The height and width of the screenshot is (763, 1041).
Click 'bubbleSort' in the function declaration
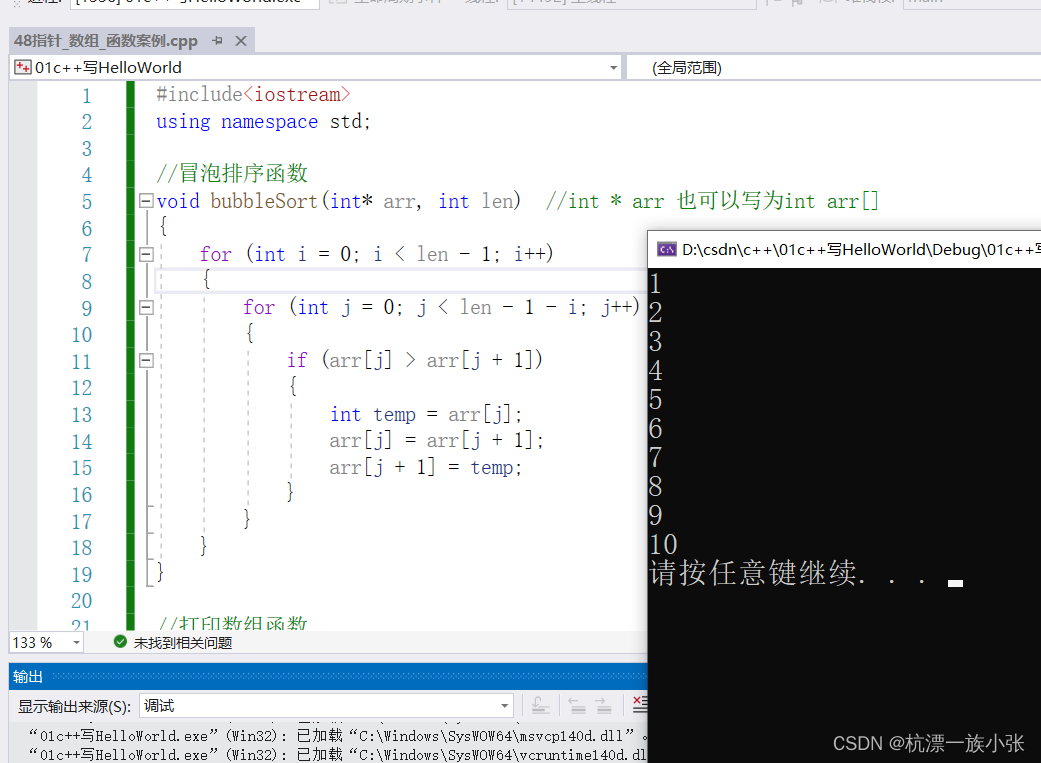264,201
